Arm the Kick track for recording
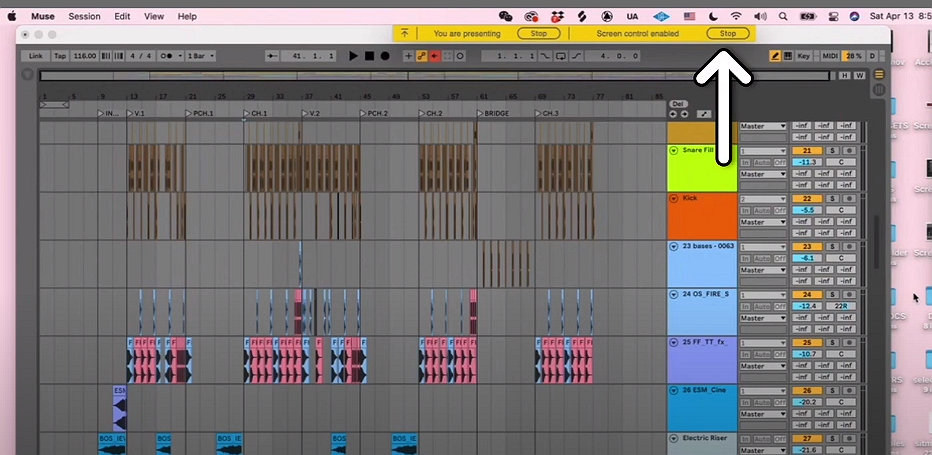This screenshot has height=455, width=932. (849, 199)
